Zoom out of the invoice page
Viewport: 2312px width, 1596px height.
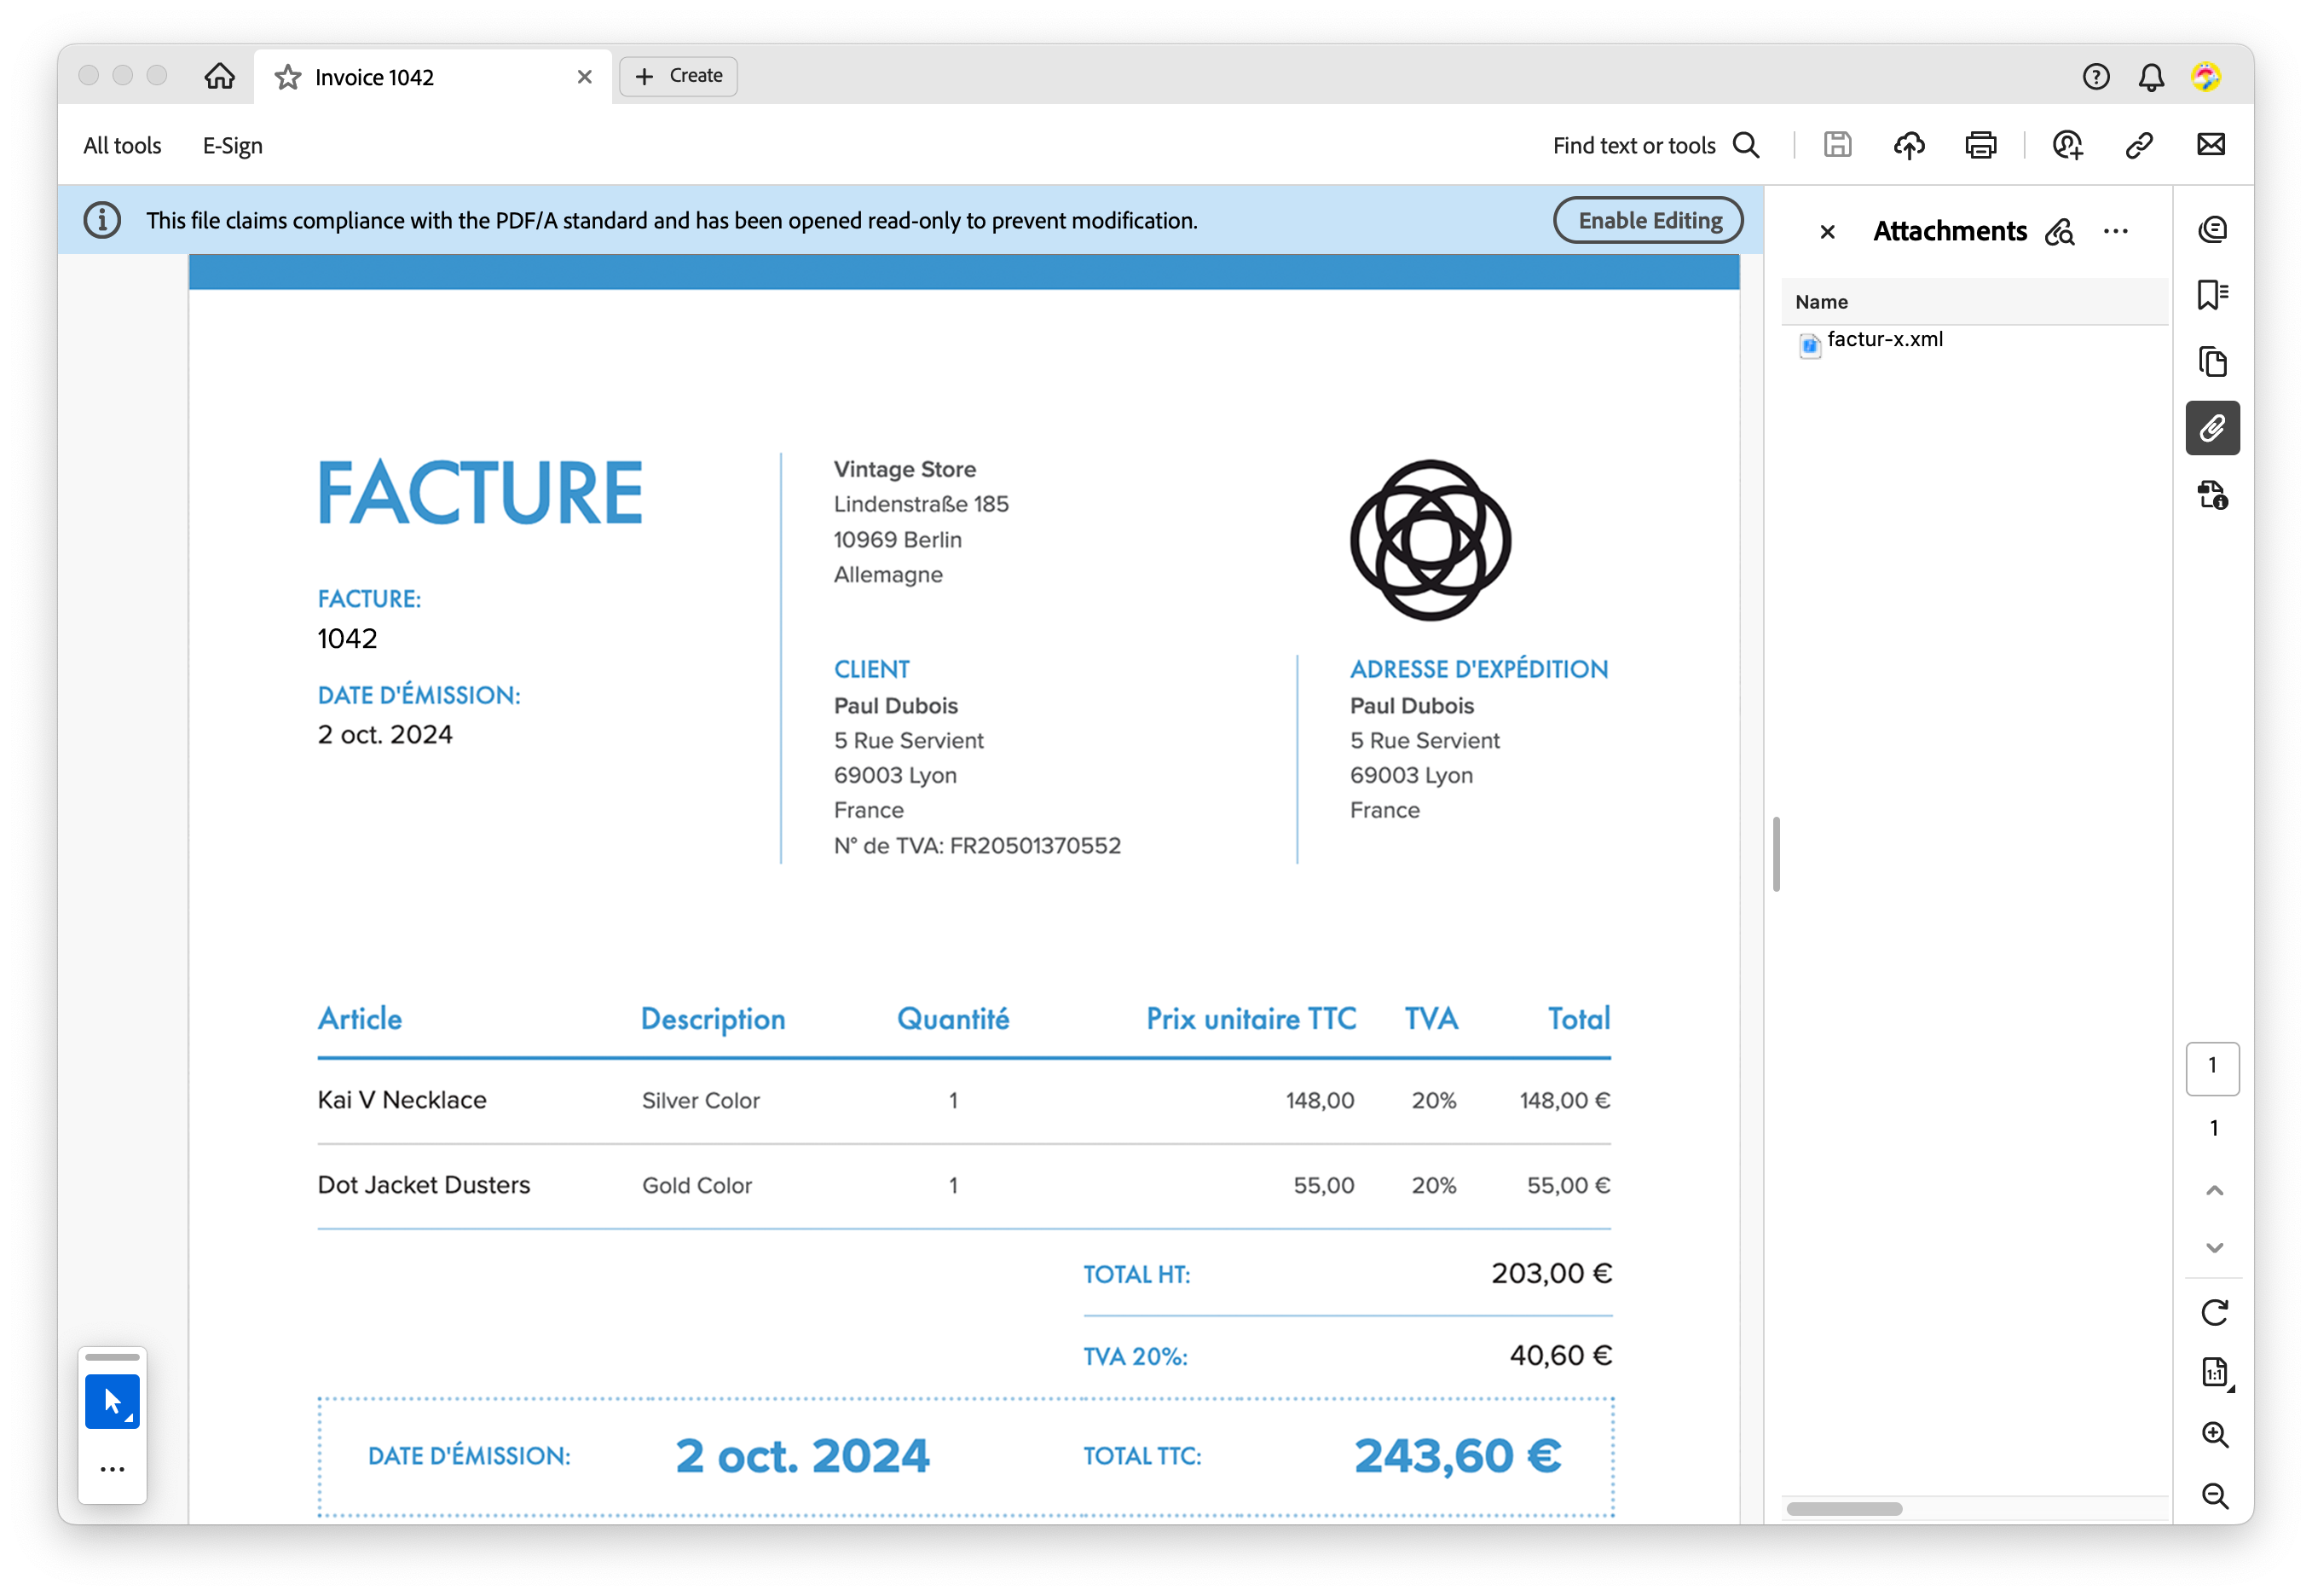(2215, 1496)
